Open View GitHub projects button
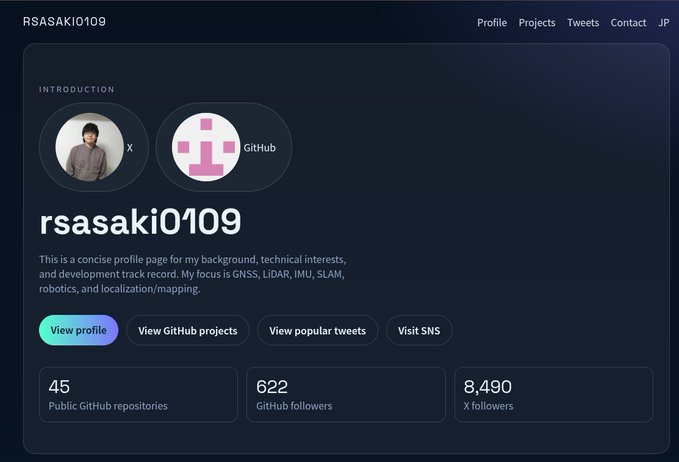The width and height of the screenshot is (679, 462). coord(188,330)
